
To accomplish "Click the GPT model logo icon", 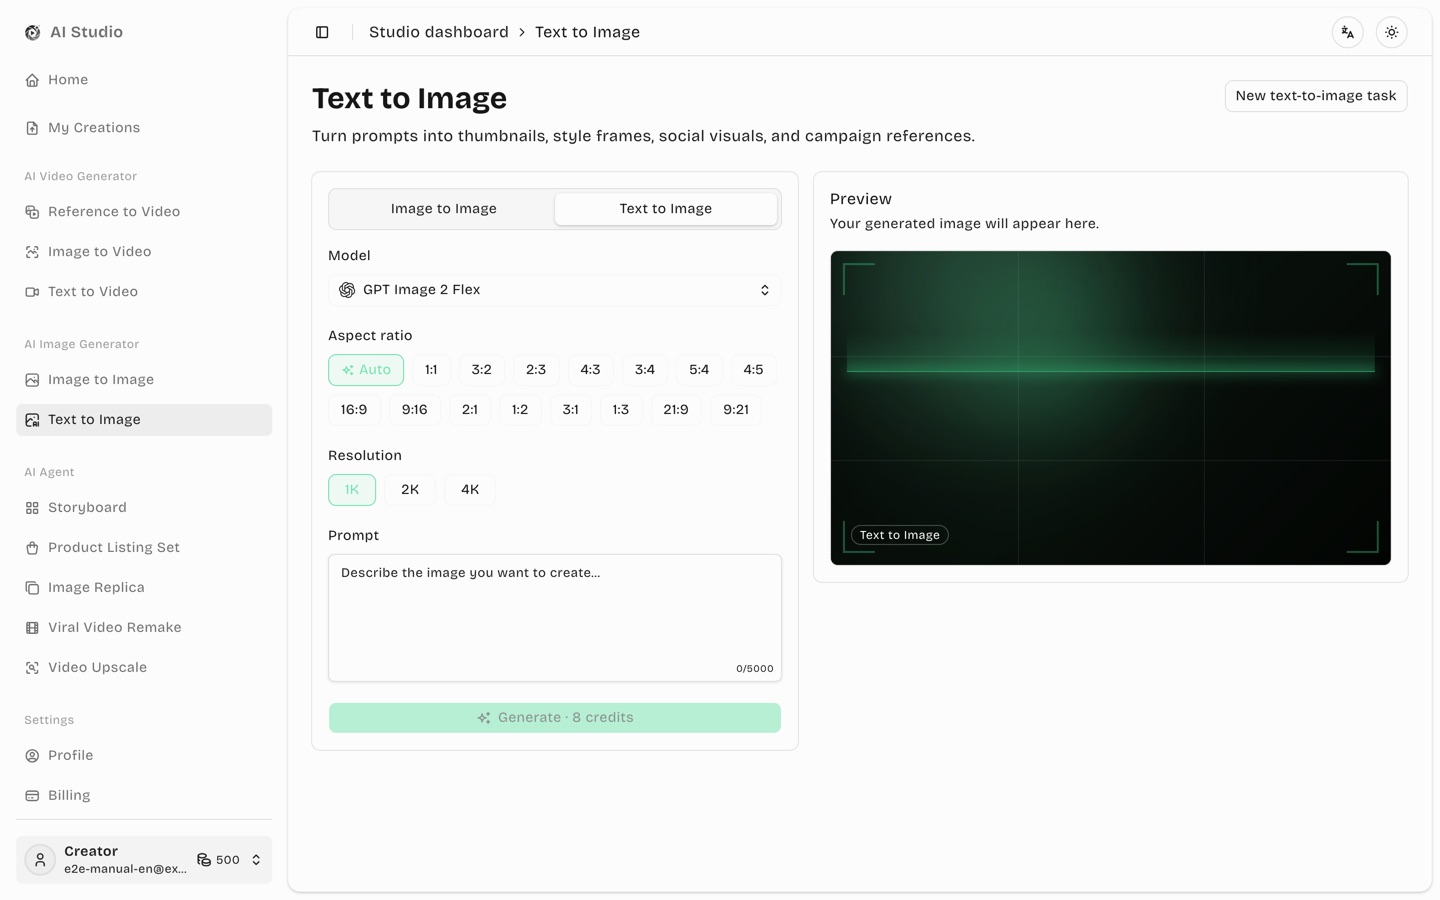I will (x=347, y=290).
